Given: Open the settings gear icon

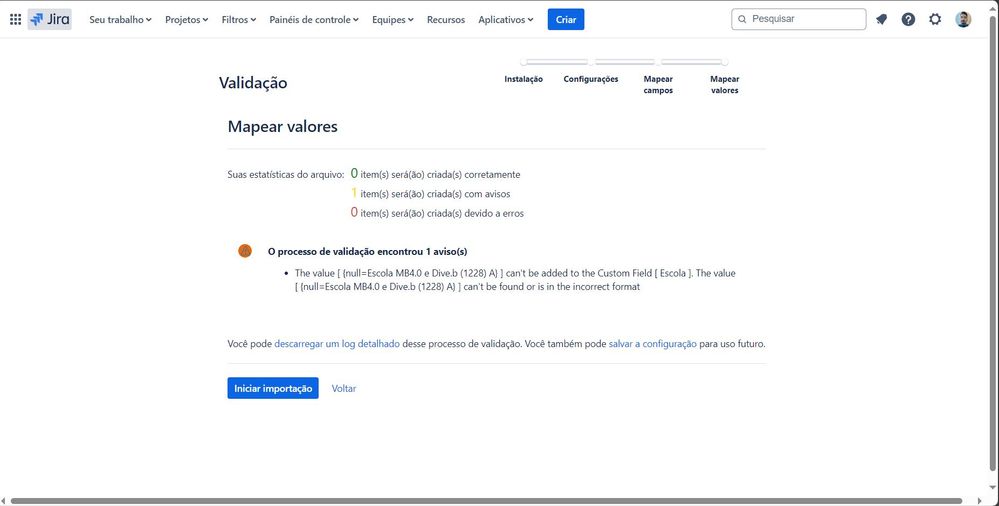Looking at the screenshot, I should point(935,19).
